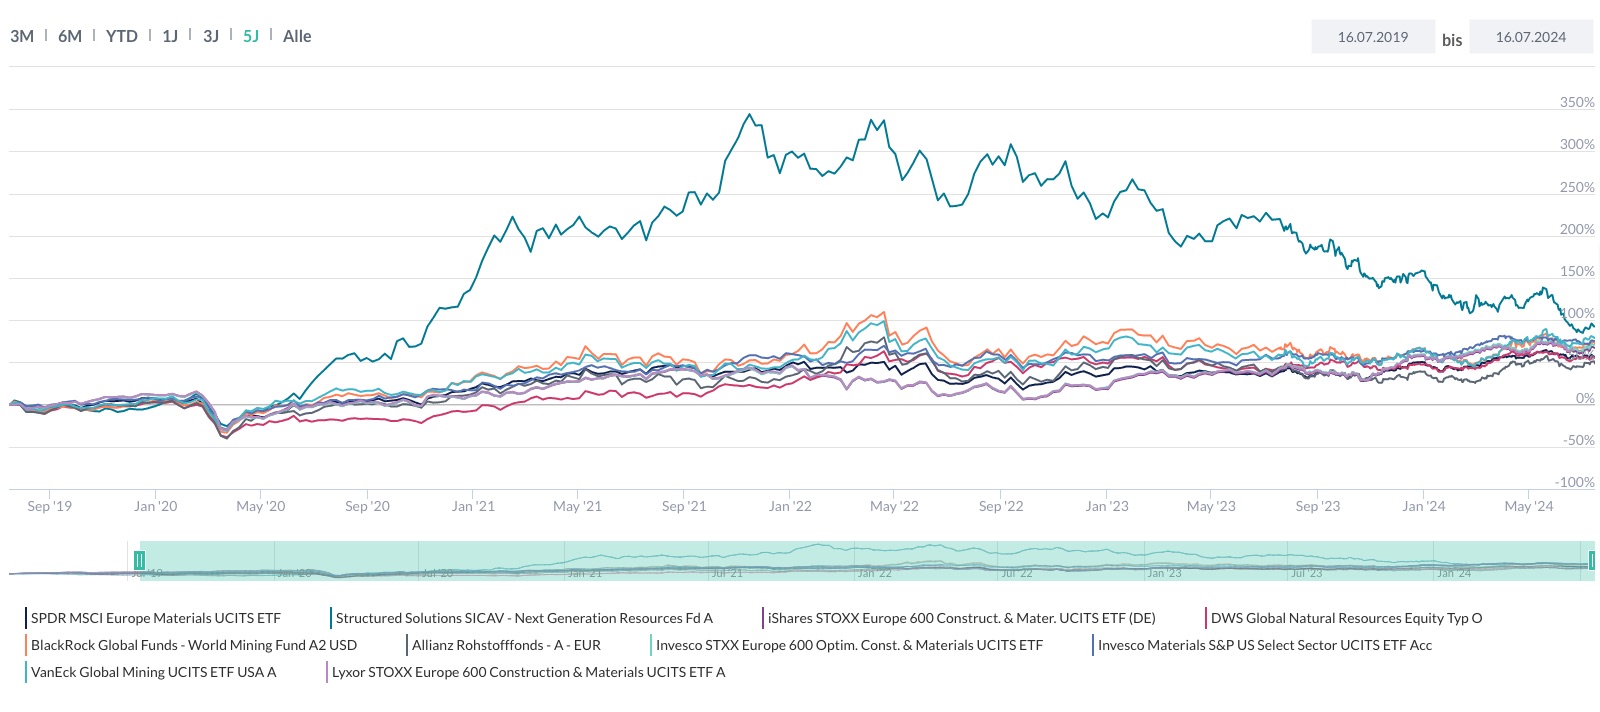Toggle BlackRock World Mining Fund legend
Image resolution: width=1600 pixels, height=712 pixels.
[193, 645]
